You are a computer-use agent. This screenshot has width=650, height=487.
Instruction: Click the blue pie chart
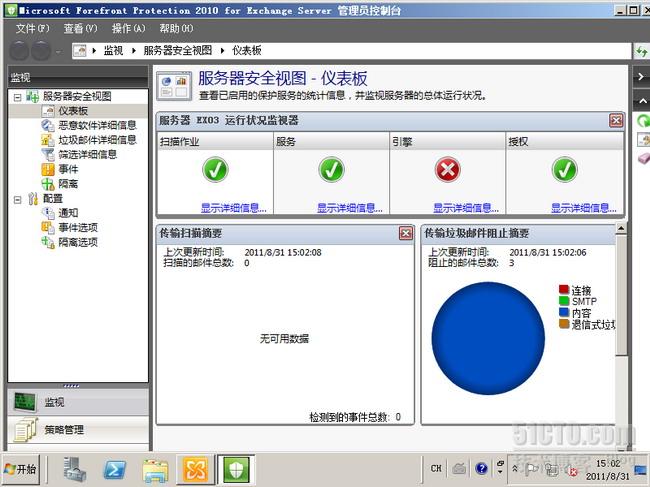pos(488,338)
